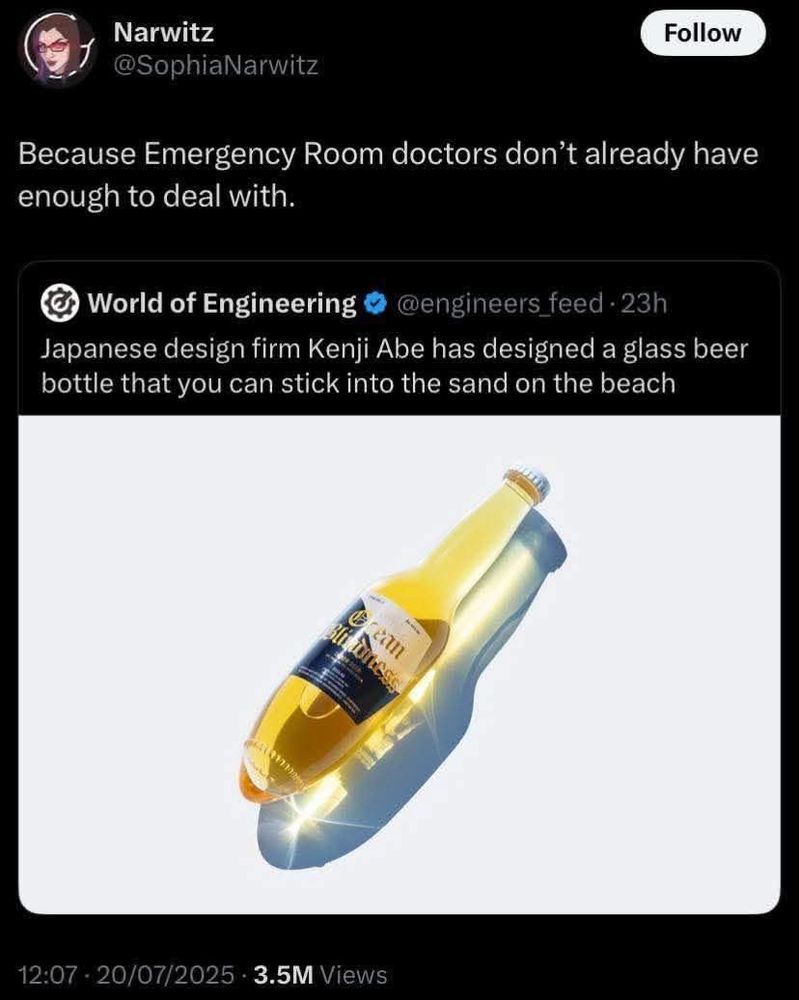
Task: Open the quoted tweet's card header area
Action: (399, 338)
